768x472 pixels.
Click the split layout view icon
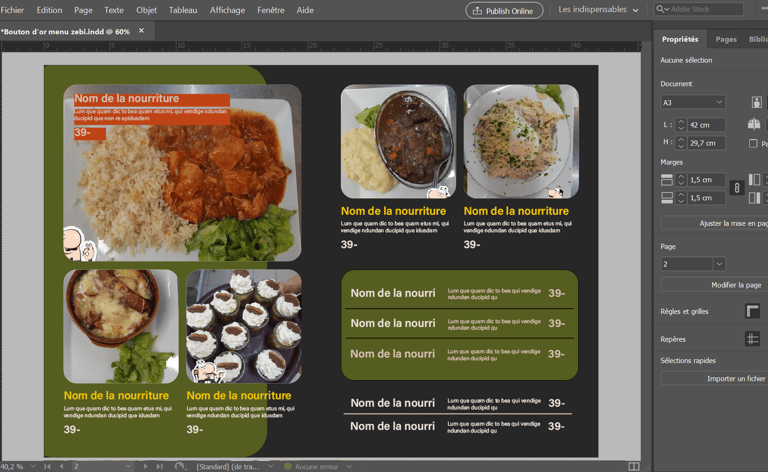point(634,466)
